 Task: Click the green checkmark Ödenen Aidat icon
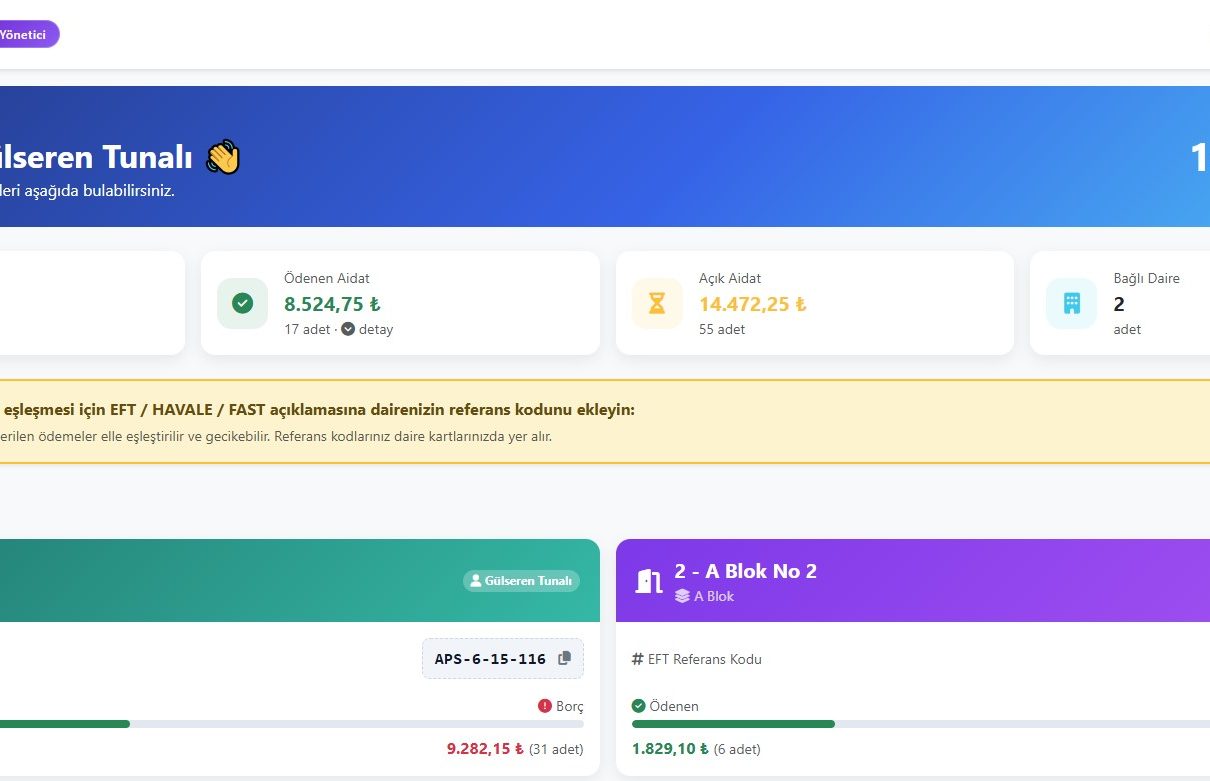click(242, 303)
